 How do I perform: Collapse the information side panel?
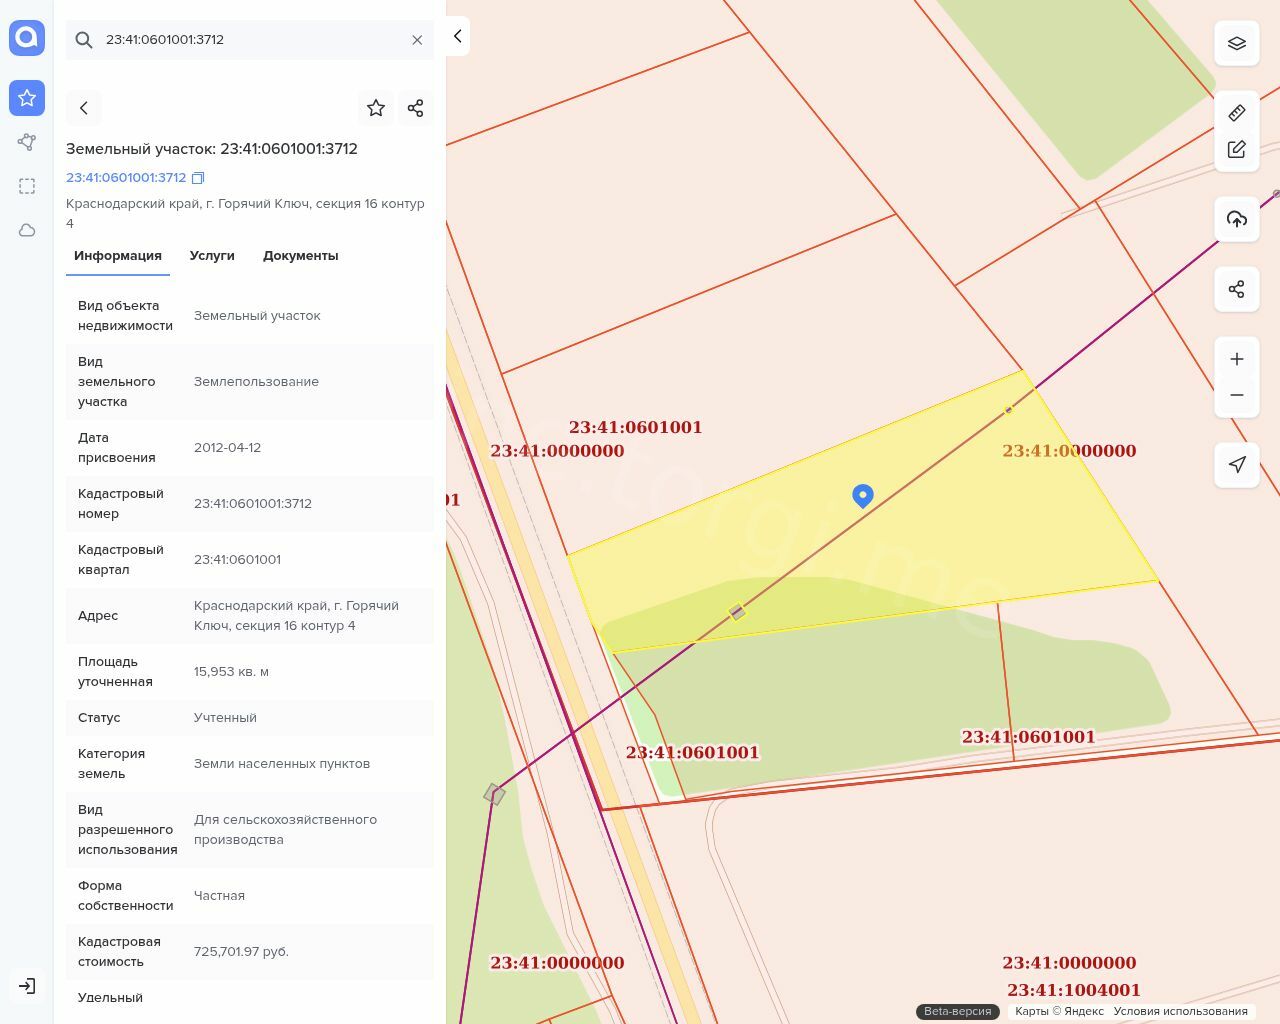point(457,36)
